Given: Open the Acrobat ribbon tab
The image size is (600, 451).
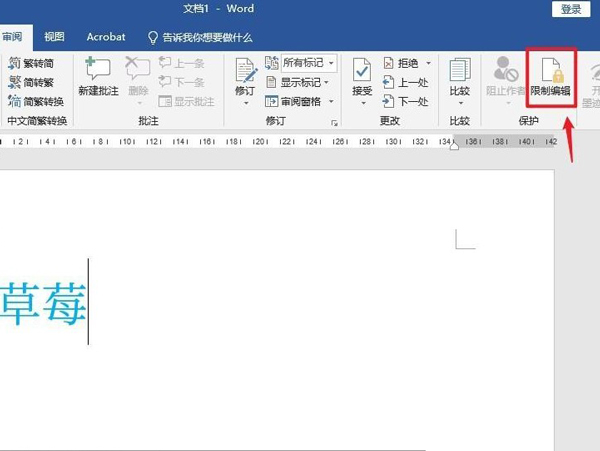Looking at the screenshot, I should click(x=106, y=37).
